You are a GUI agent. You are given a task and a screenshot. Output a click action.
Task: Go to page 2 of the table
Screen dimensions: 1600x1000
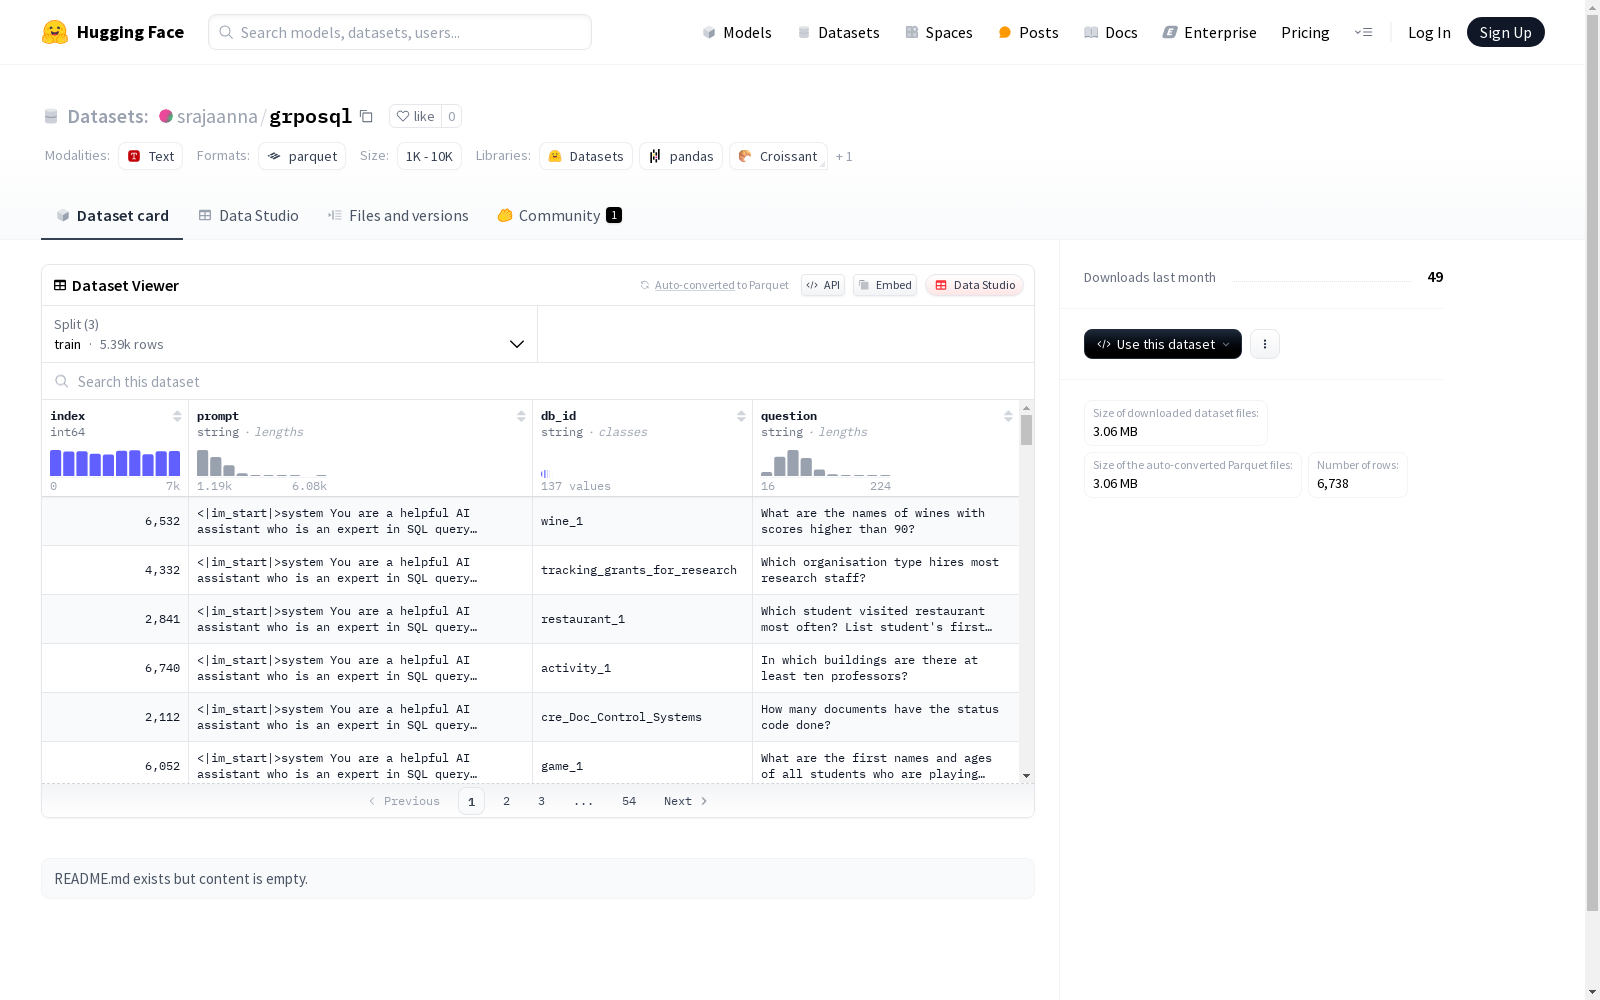[x=506, y=801]
